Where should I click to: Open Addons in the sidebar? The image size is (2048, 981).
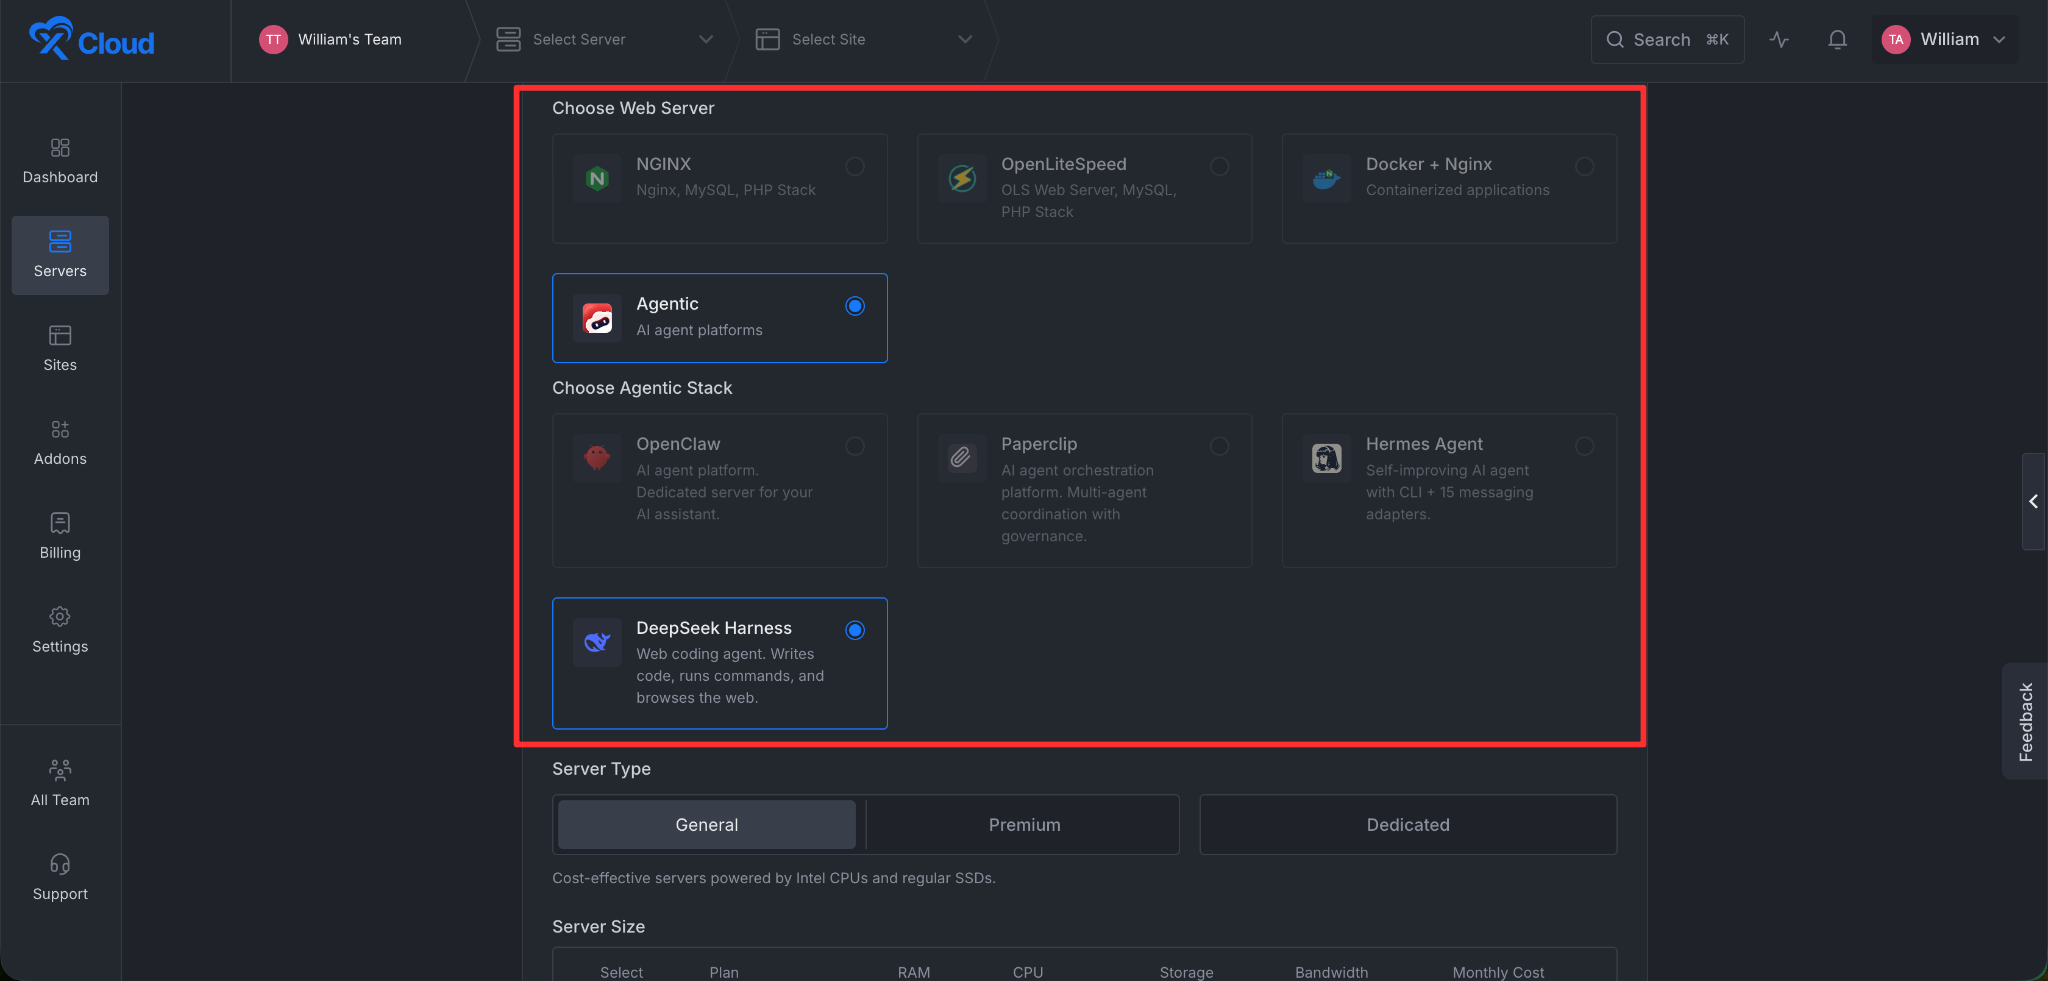(60, 443)
